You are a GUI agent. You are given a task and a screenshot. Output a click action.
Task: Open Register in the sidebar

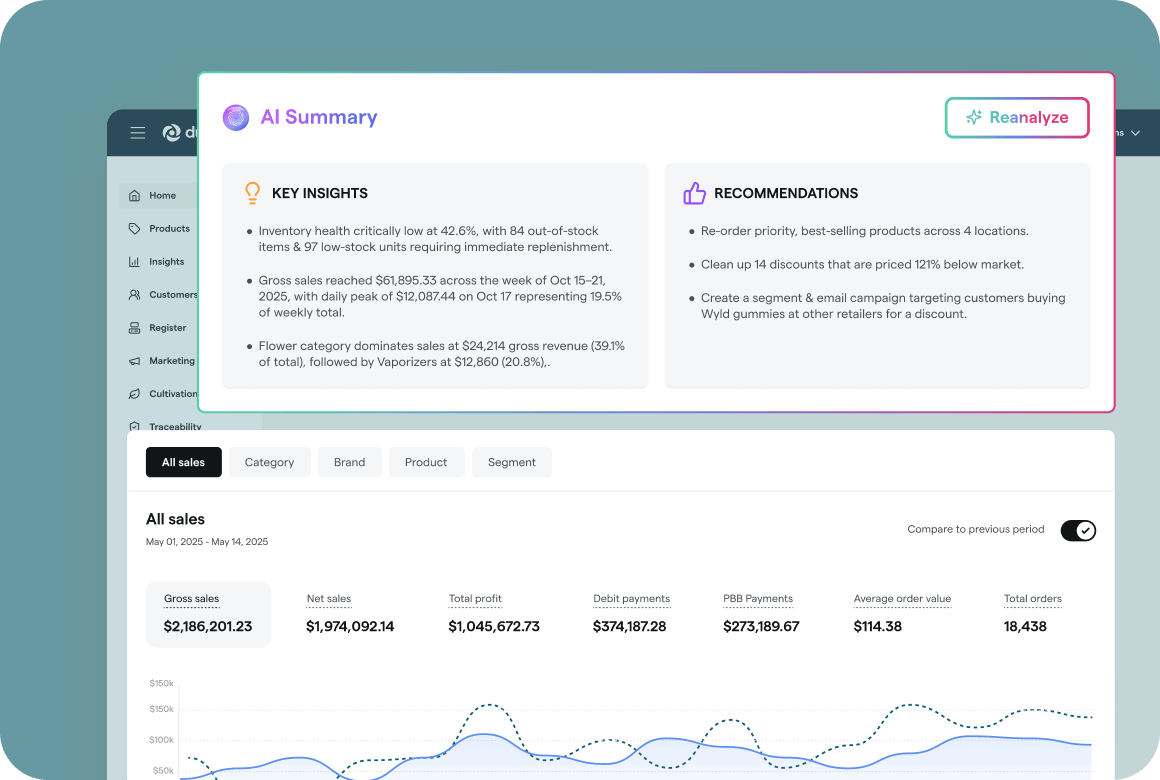coord(158,328)
